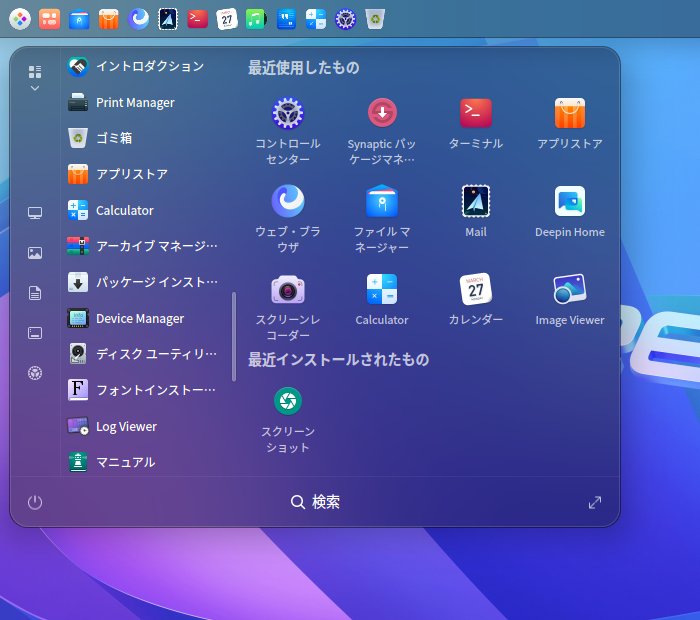Click the power button in the launcher
Viewport: 700px width, 620px height.
35,502
